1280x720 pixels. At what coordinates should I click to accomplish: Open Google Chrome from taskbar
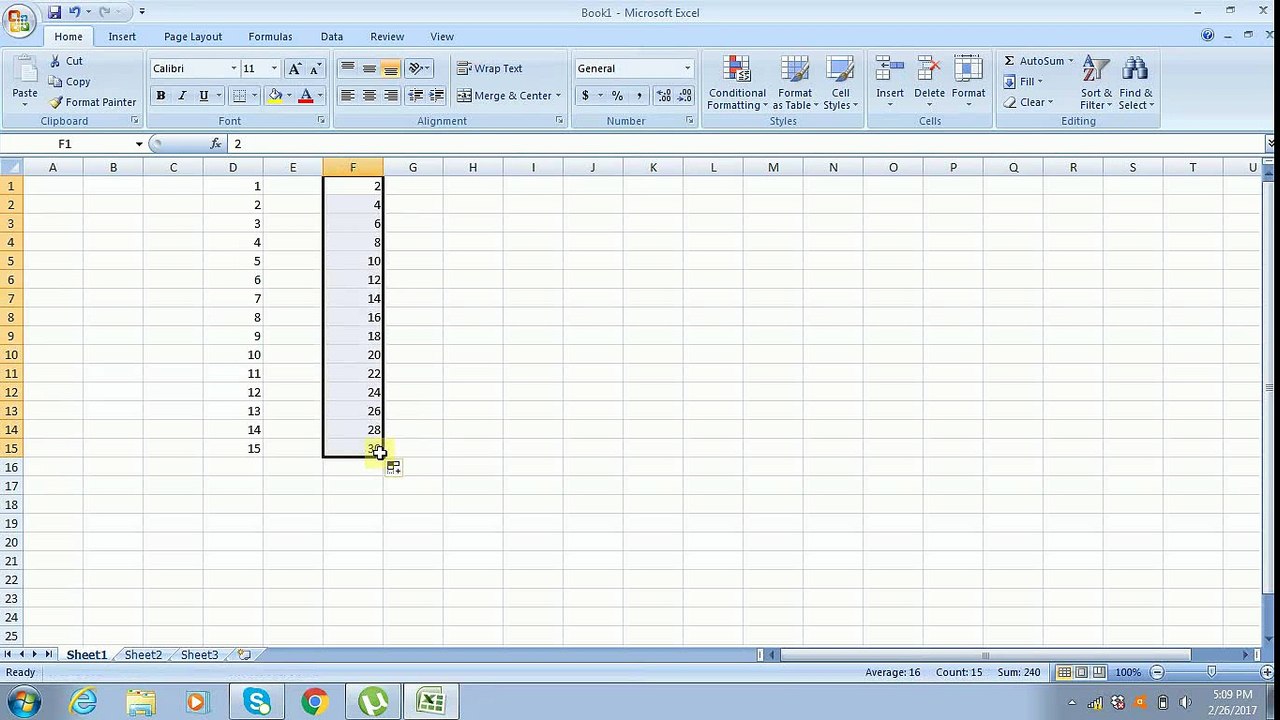coord(314,702)
